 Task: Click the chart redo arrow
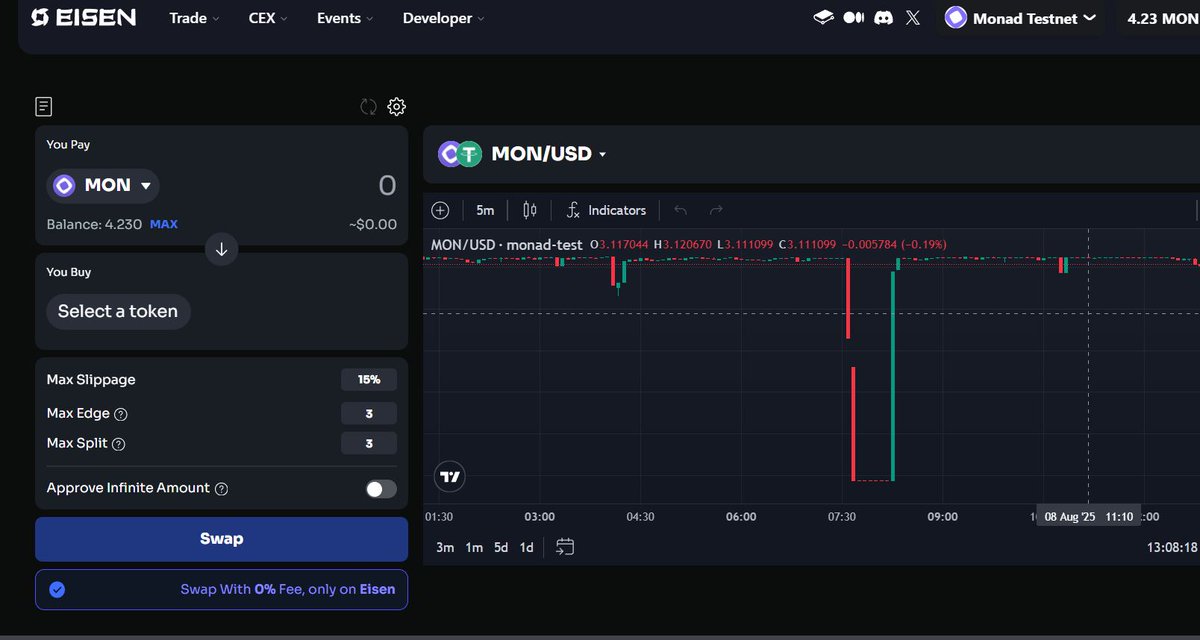point(716,210)
